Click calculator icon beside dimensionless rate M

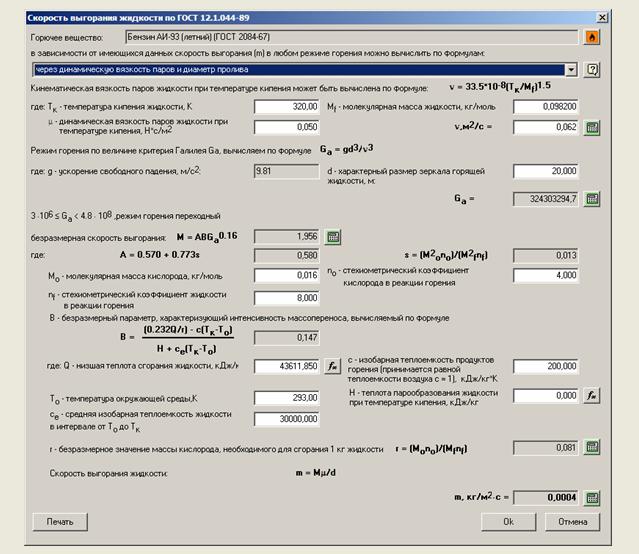[333, 237]
